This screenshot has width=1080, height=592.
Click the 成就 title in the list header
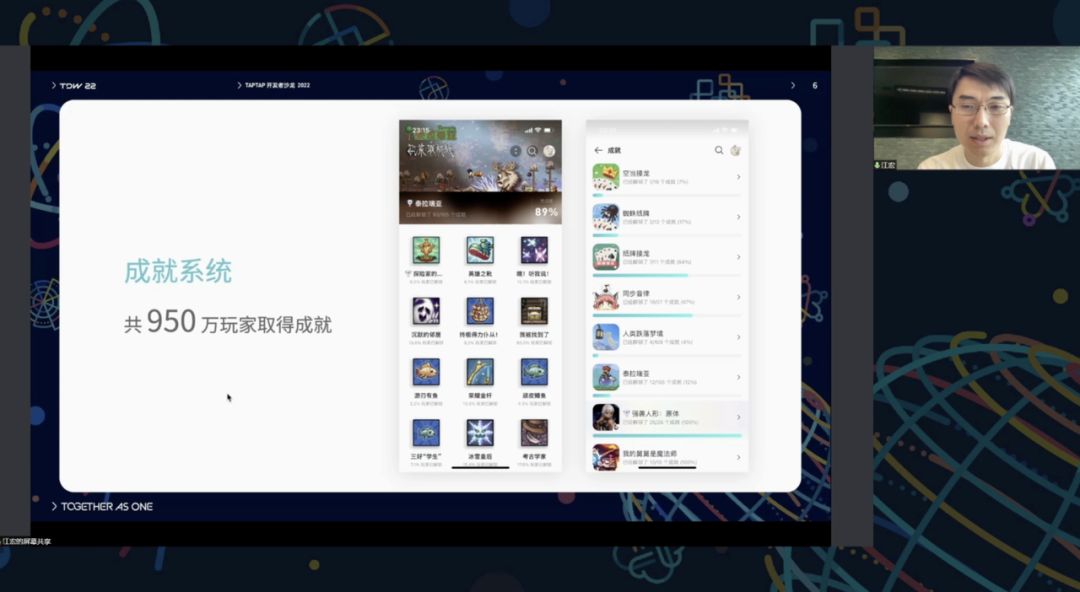[x=614, y=150]
